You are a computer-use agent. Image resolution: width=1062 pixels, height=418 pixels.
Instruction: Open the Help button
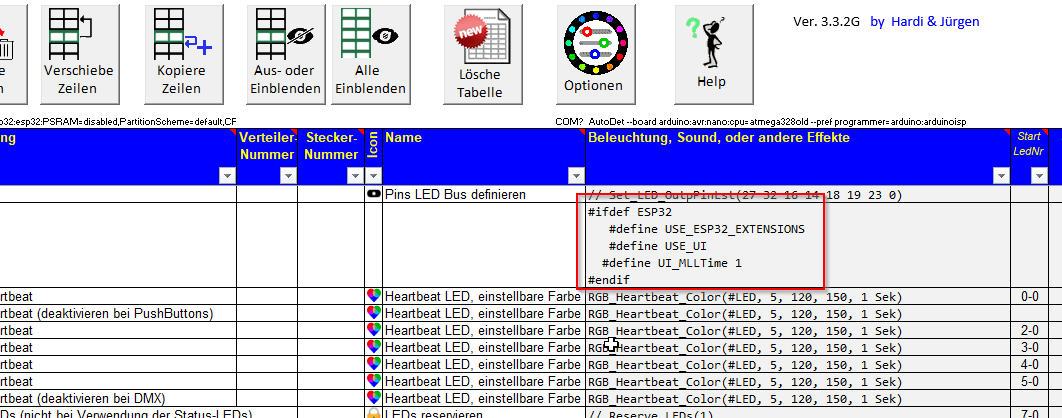(711, 51)
